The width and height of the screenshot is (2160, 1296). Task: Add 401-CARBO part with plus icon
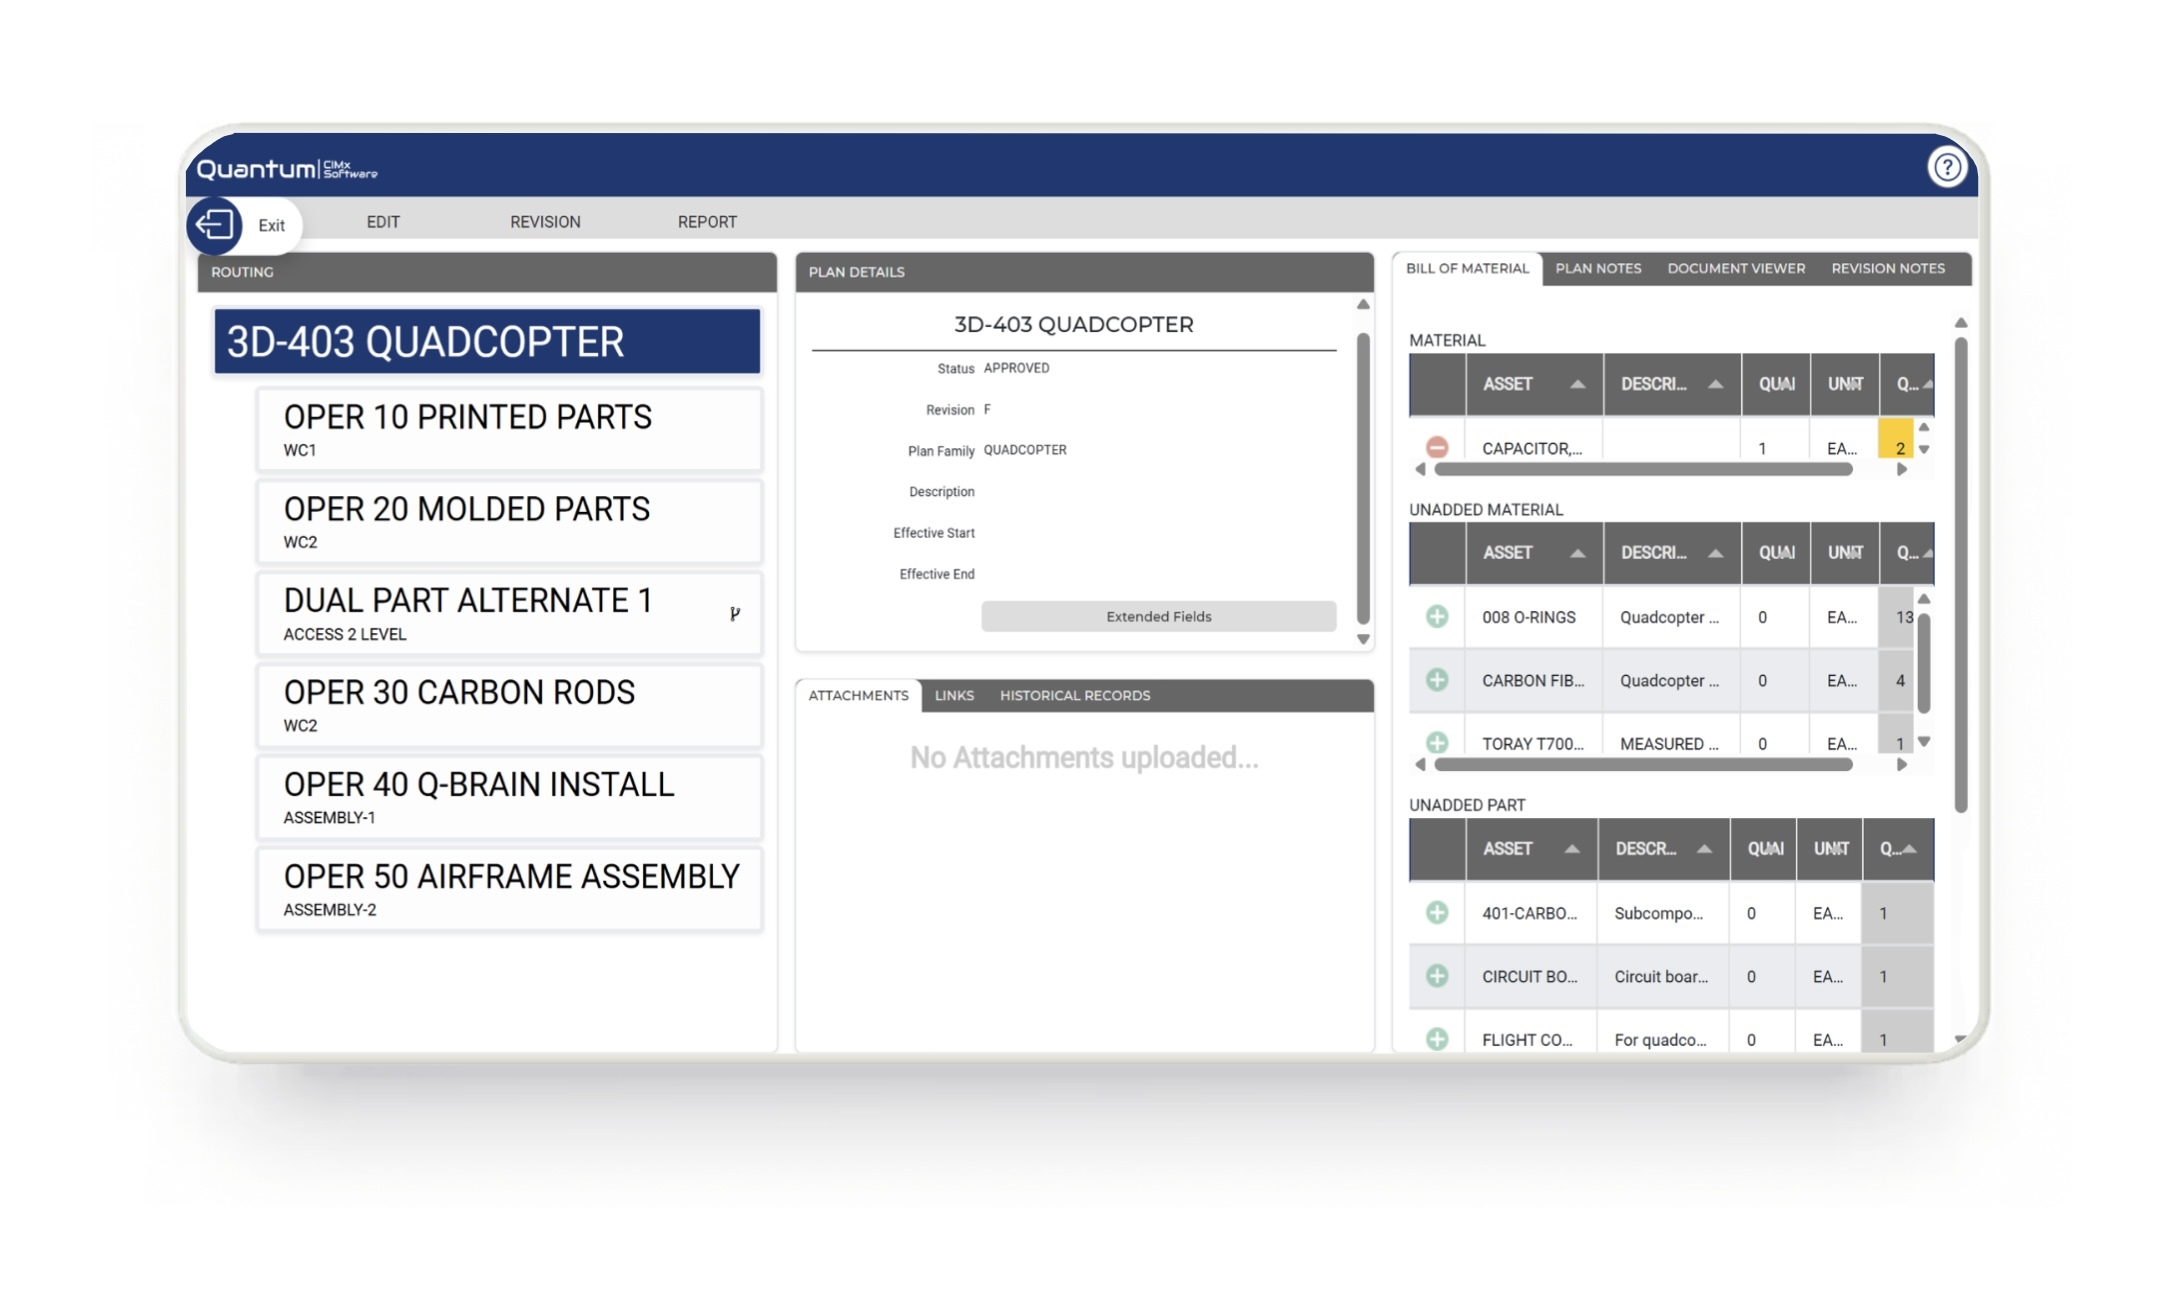(1436, 912)
